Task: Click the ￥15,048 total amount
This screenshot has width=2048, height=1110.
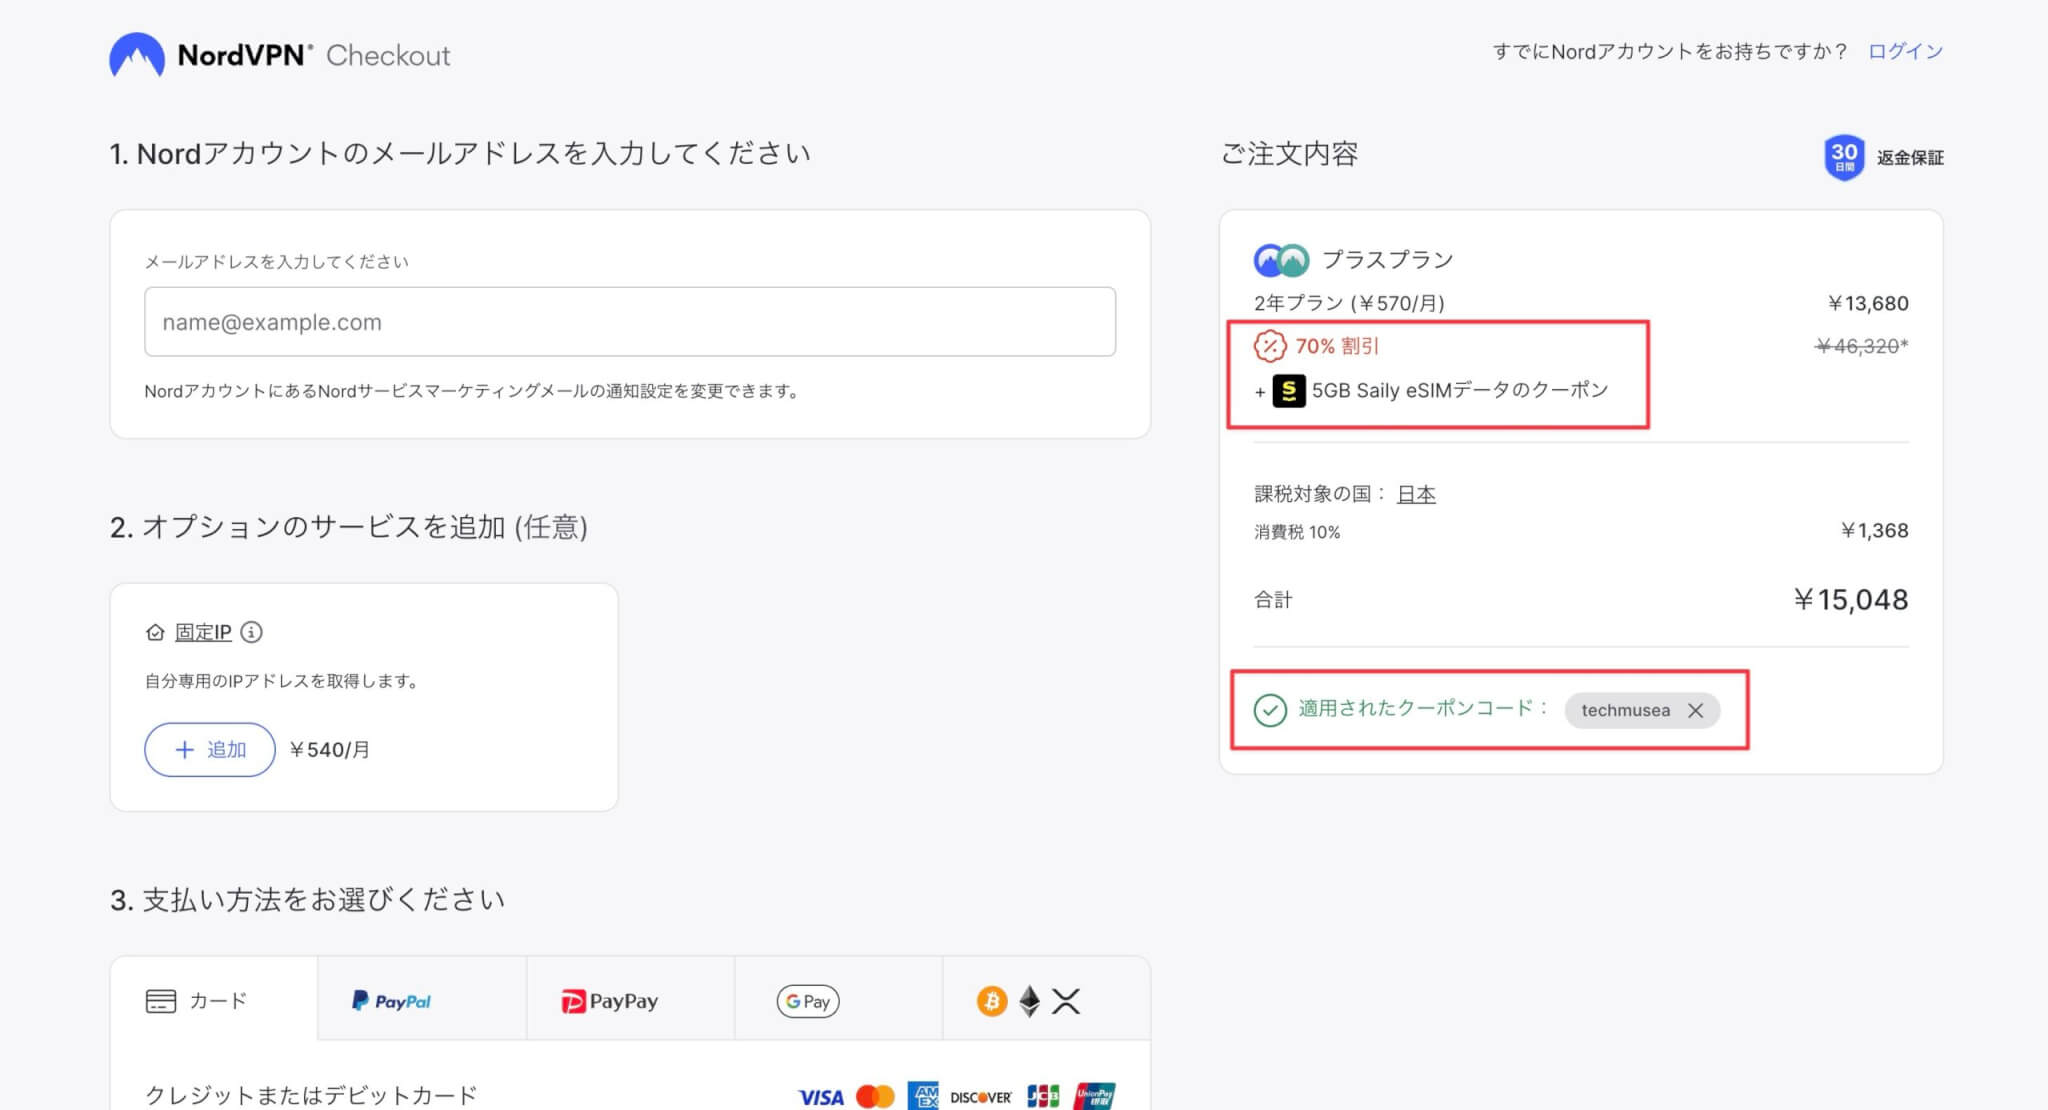Action: 1850,599
